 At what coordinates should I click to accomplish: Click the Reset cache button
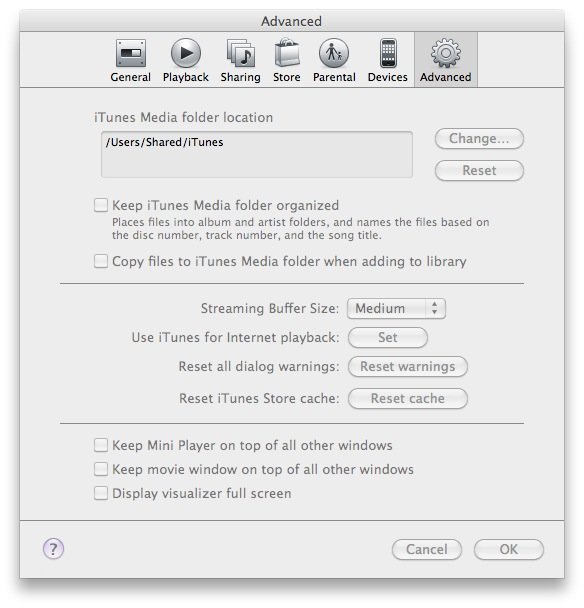pos(408,399)
